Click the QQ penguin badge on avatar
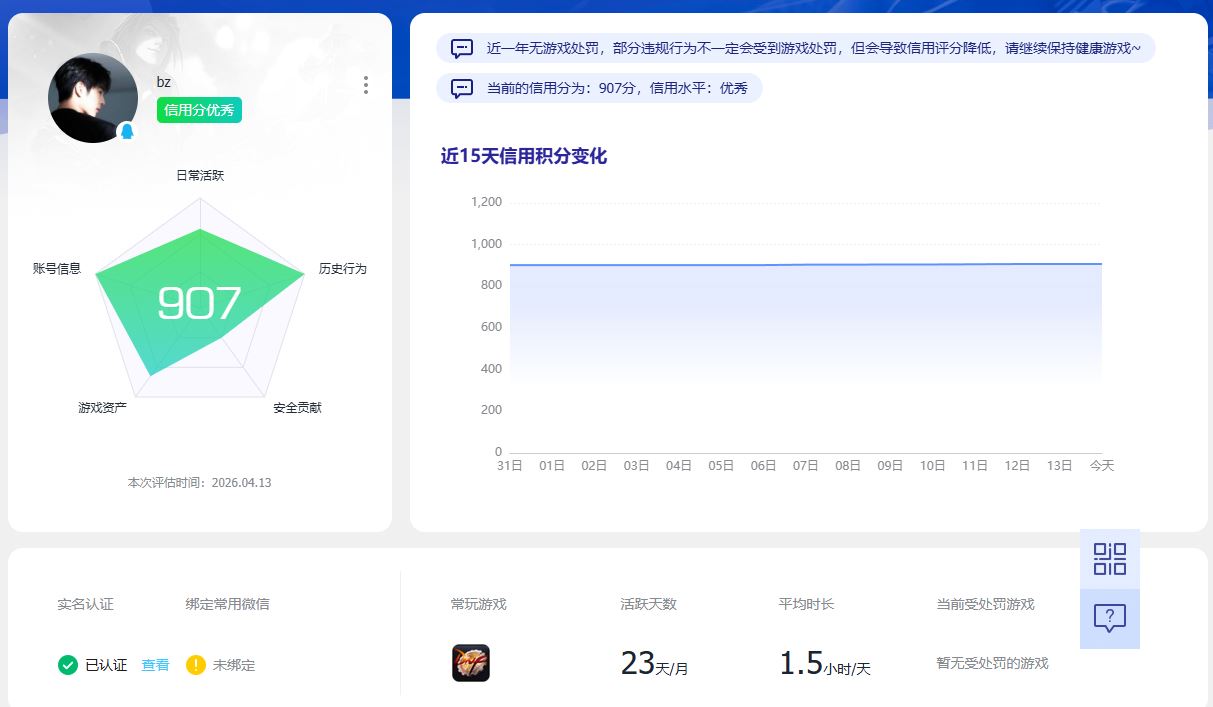Screen dimensions: 1213x707 point(127,131)
